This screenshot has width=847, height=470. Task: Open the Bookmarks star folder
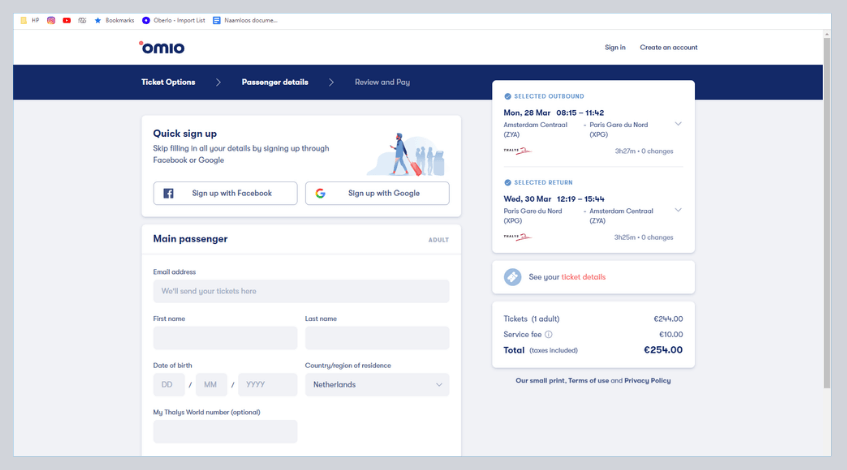click(x=114, y=21)
